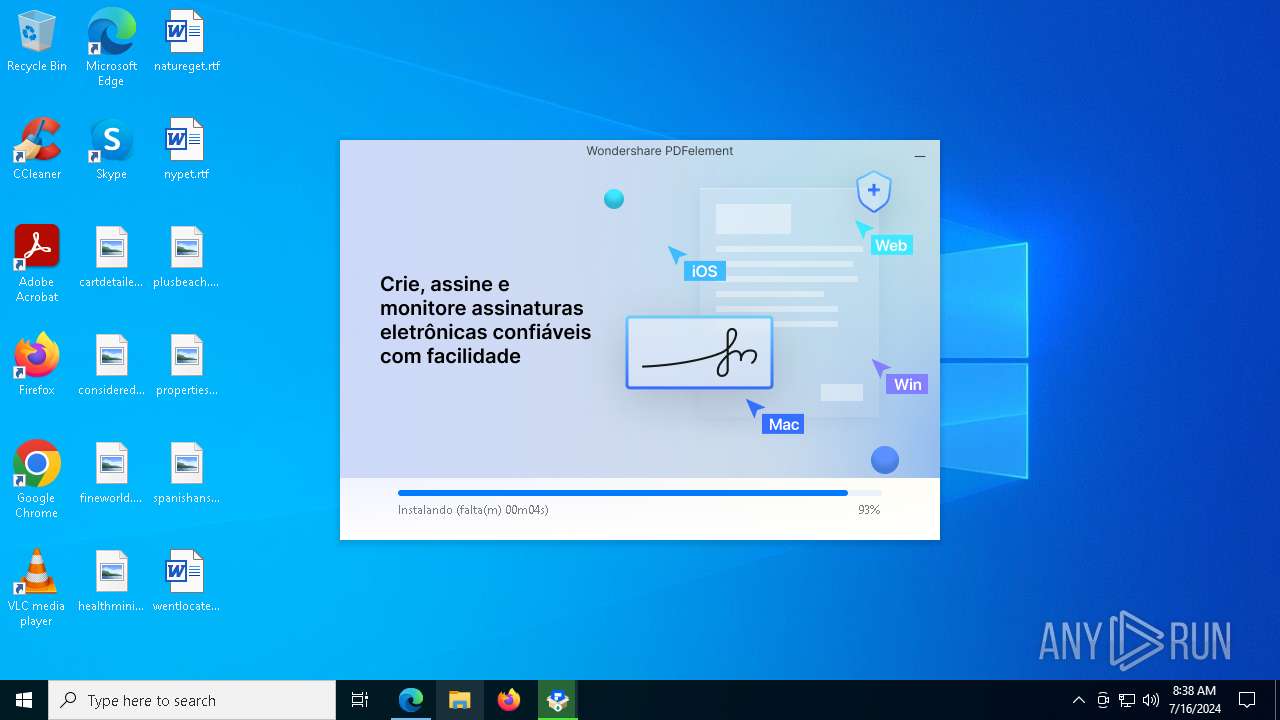Viewport: 1280px width, 720px height.
Task: Open Firefox from the taskbar
Action: [x=509, y=700]
